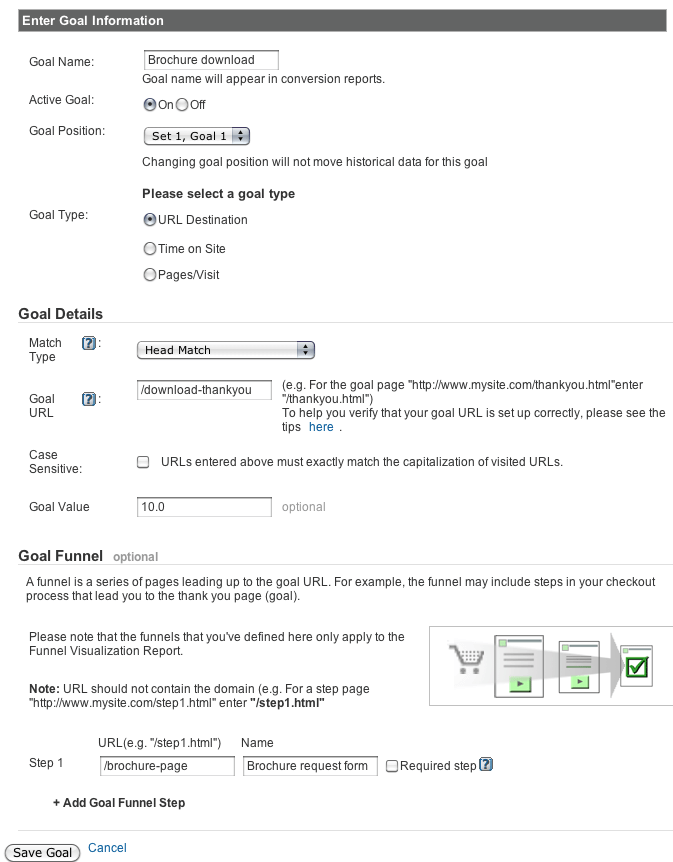
Task: Click the 'here' tips link
Action: click(321, 427)
